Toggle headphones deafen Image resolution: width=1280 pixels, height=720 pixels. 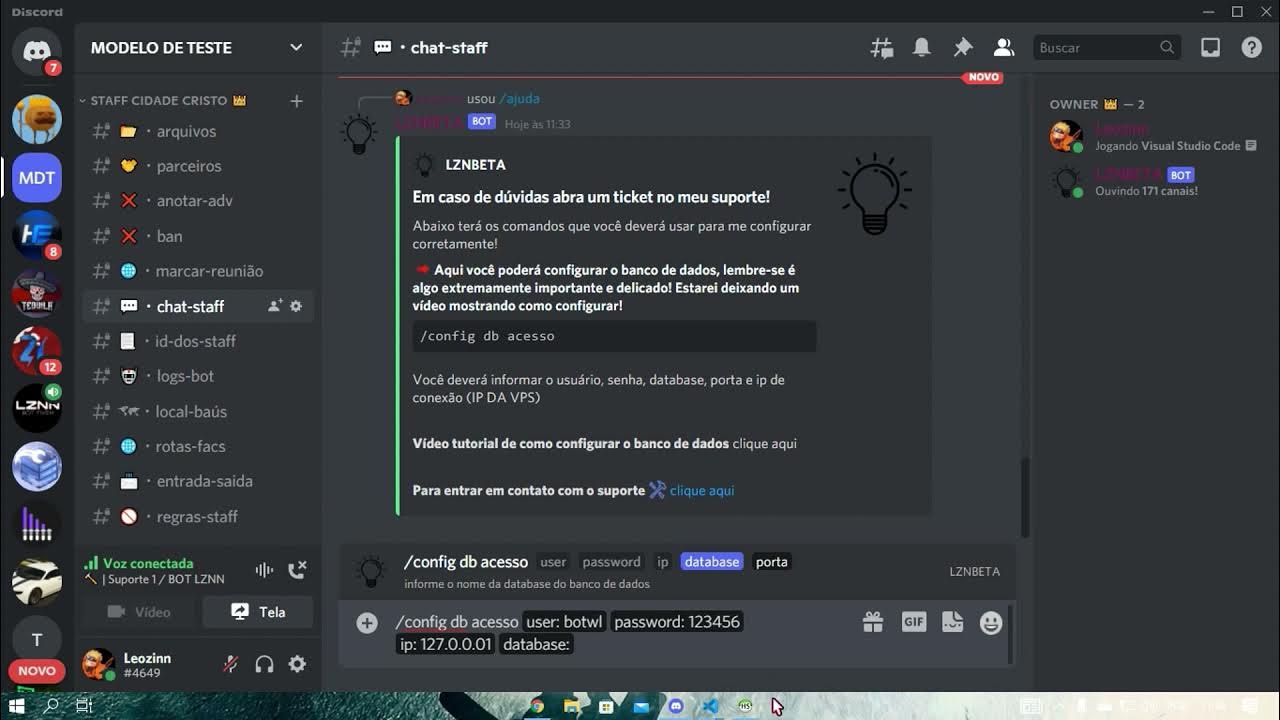[264, 664]
